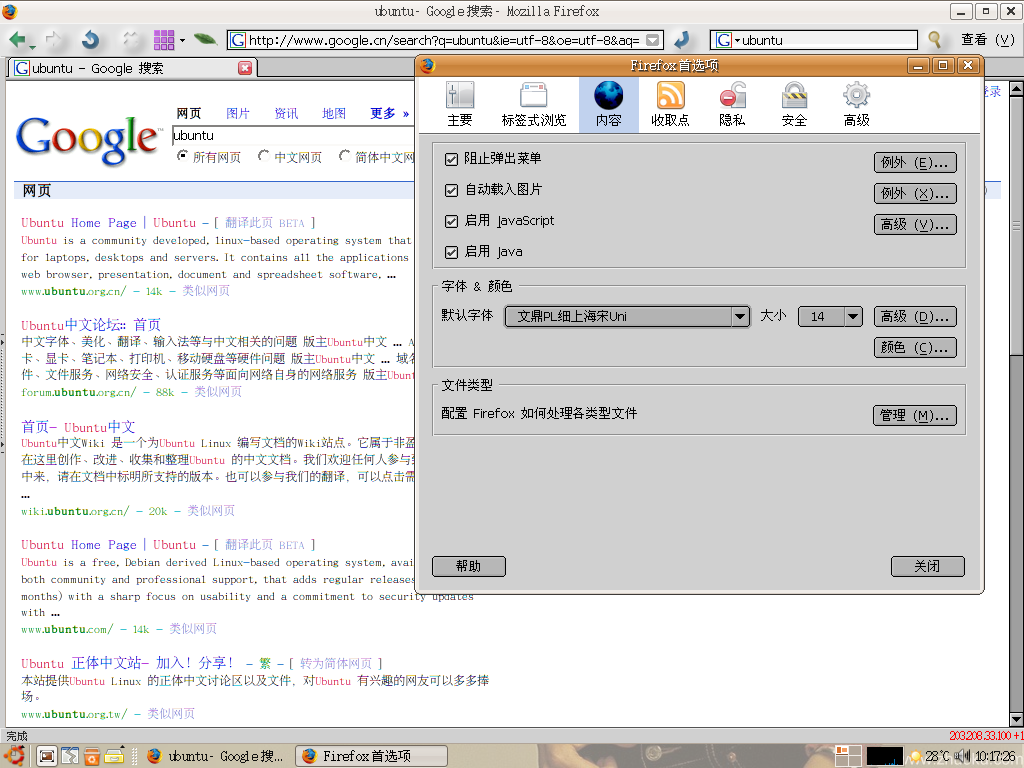Click the 管理 (M)... file types button

[914, 415]
